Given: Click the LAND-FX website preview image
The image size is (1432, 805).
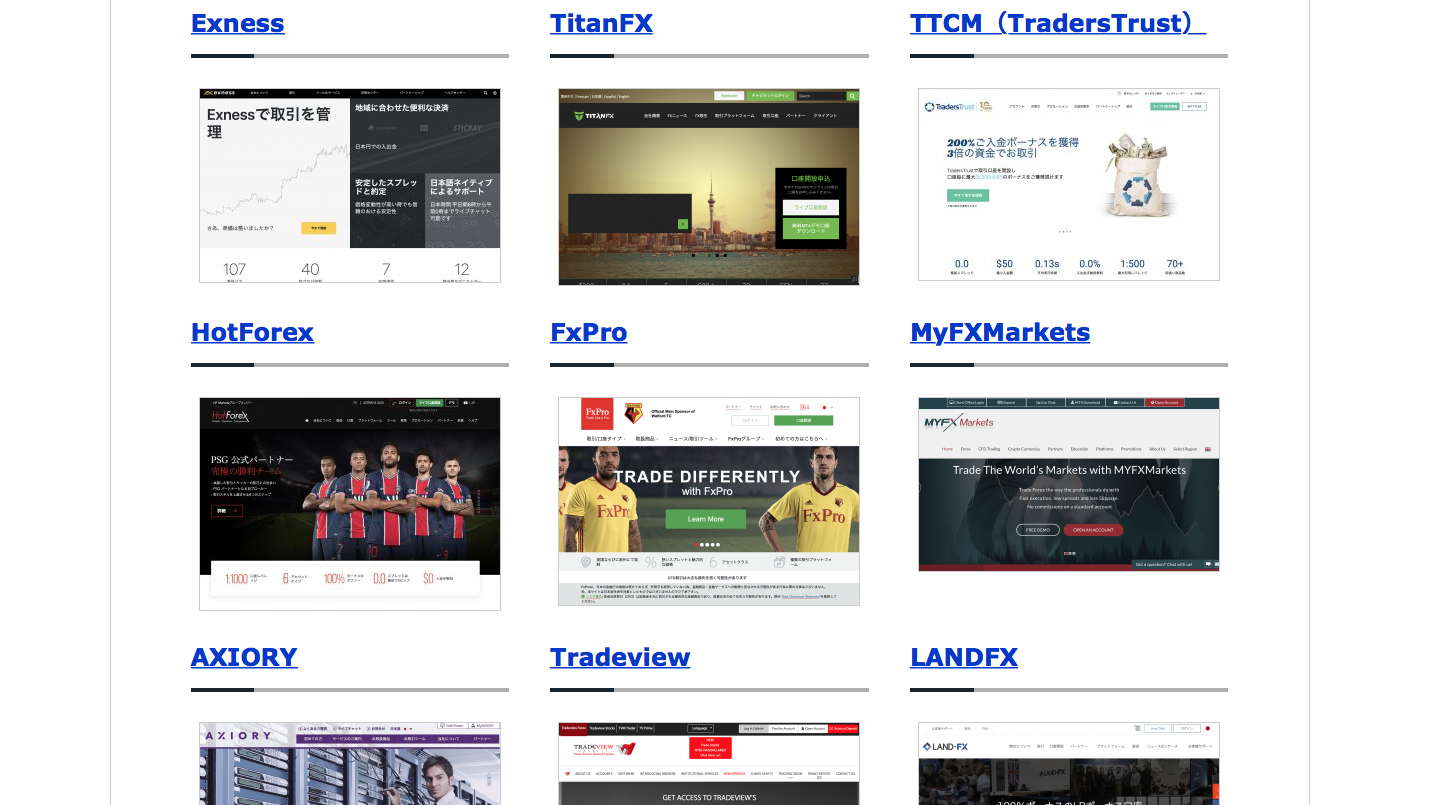Looking at the screenshot, I should click(1068, 763).
